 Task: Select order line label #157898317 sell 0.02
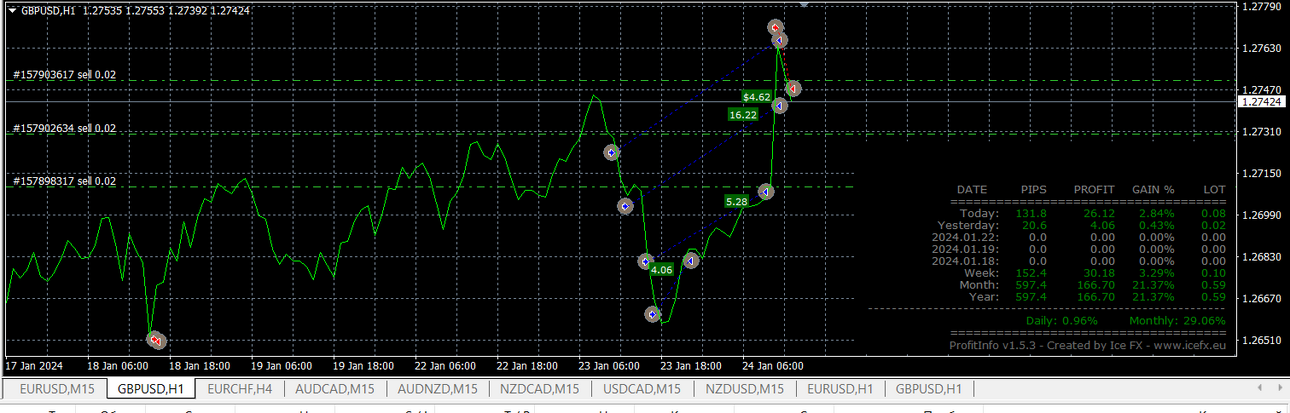coord(64,181)
